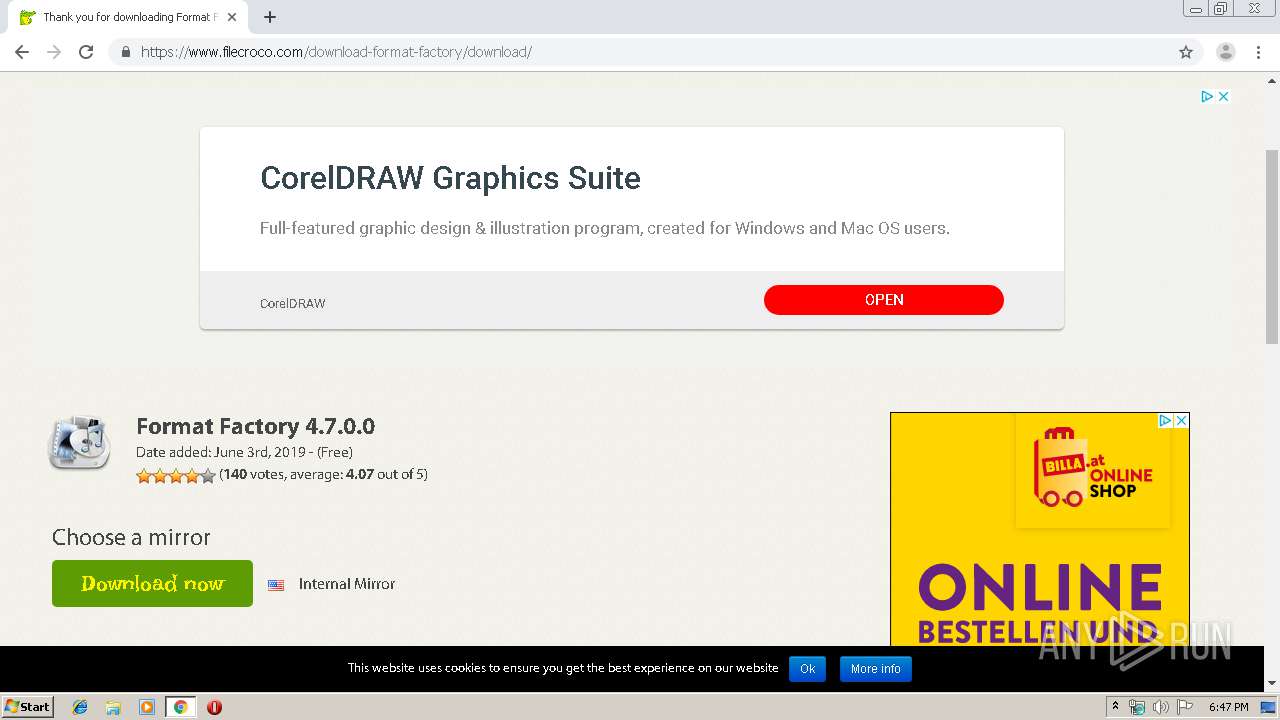Open the network tray icon
The width and height of the screenshot is (1280, 720).
(x=1137, y=707)
